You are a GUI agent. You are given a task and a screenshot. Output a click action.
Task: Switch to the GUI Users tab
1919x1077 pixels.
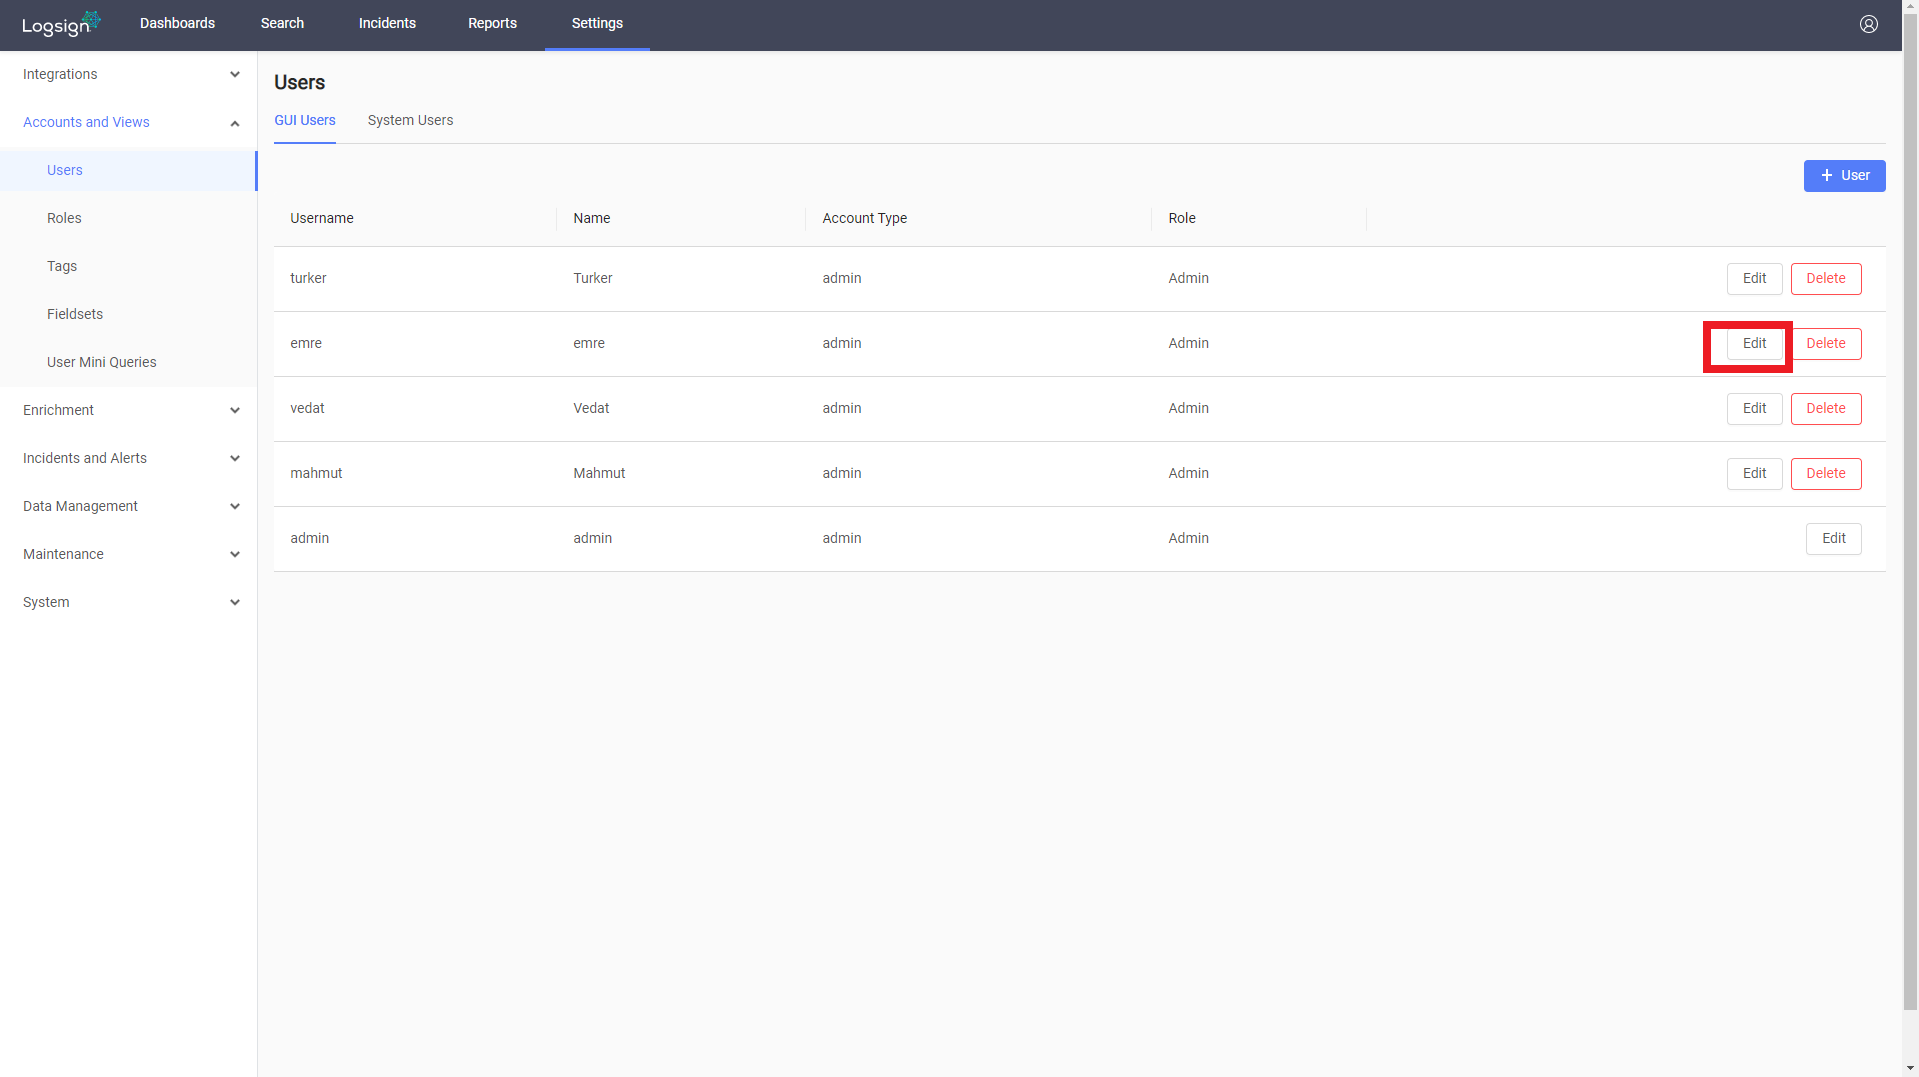[x=305, y=120]
